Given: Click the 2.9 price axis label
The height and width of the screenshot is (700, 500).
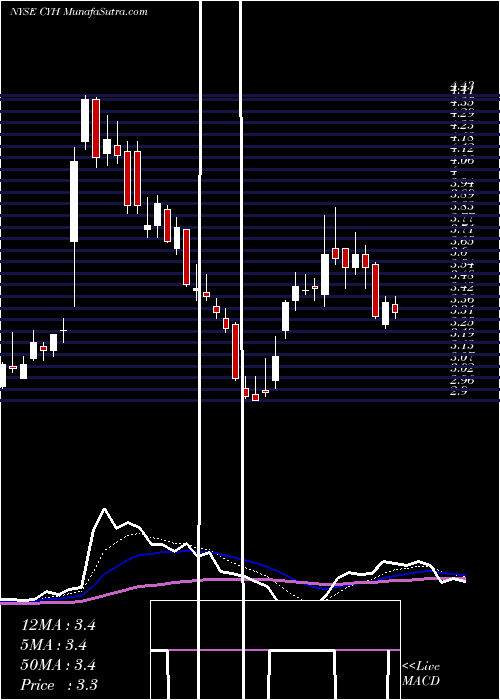Looking at the screenshot, I should 460,392.
